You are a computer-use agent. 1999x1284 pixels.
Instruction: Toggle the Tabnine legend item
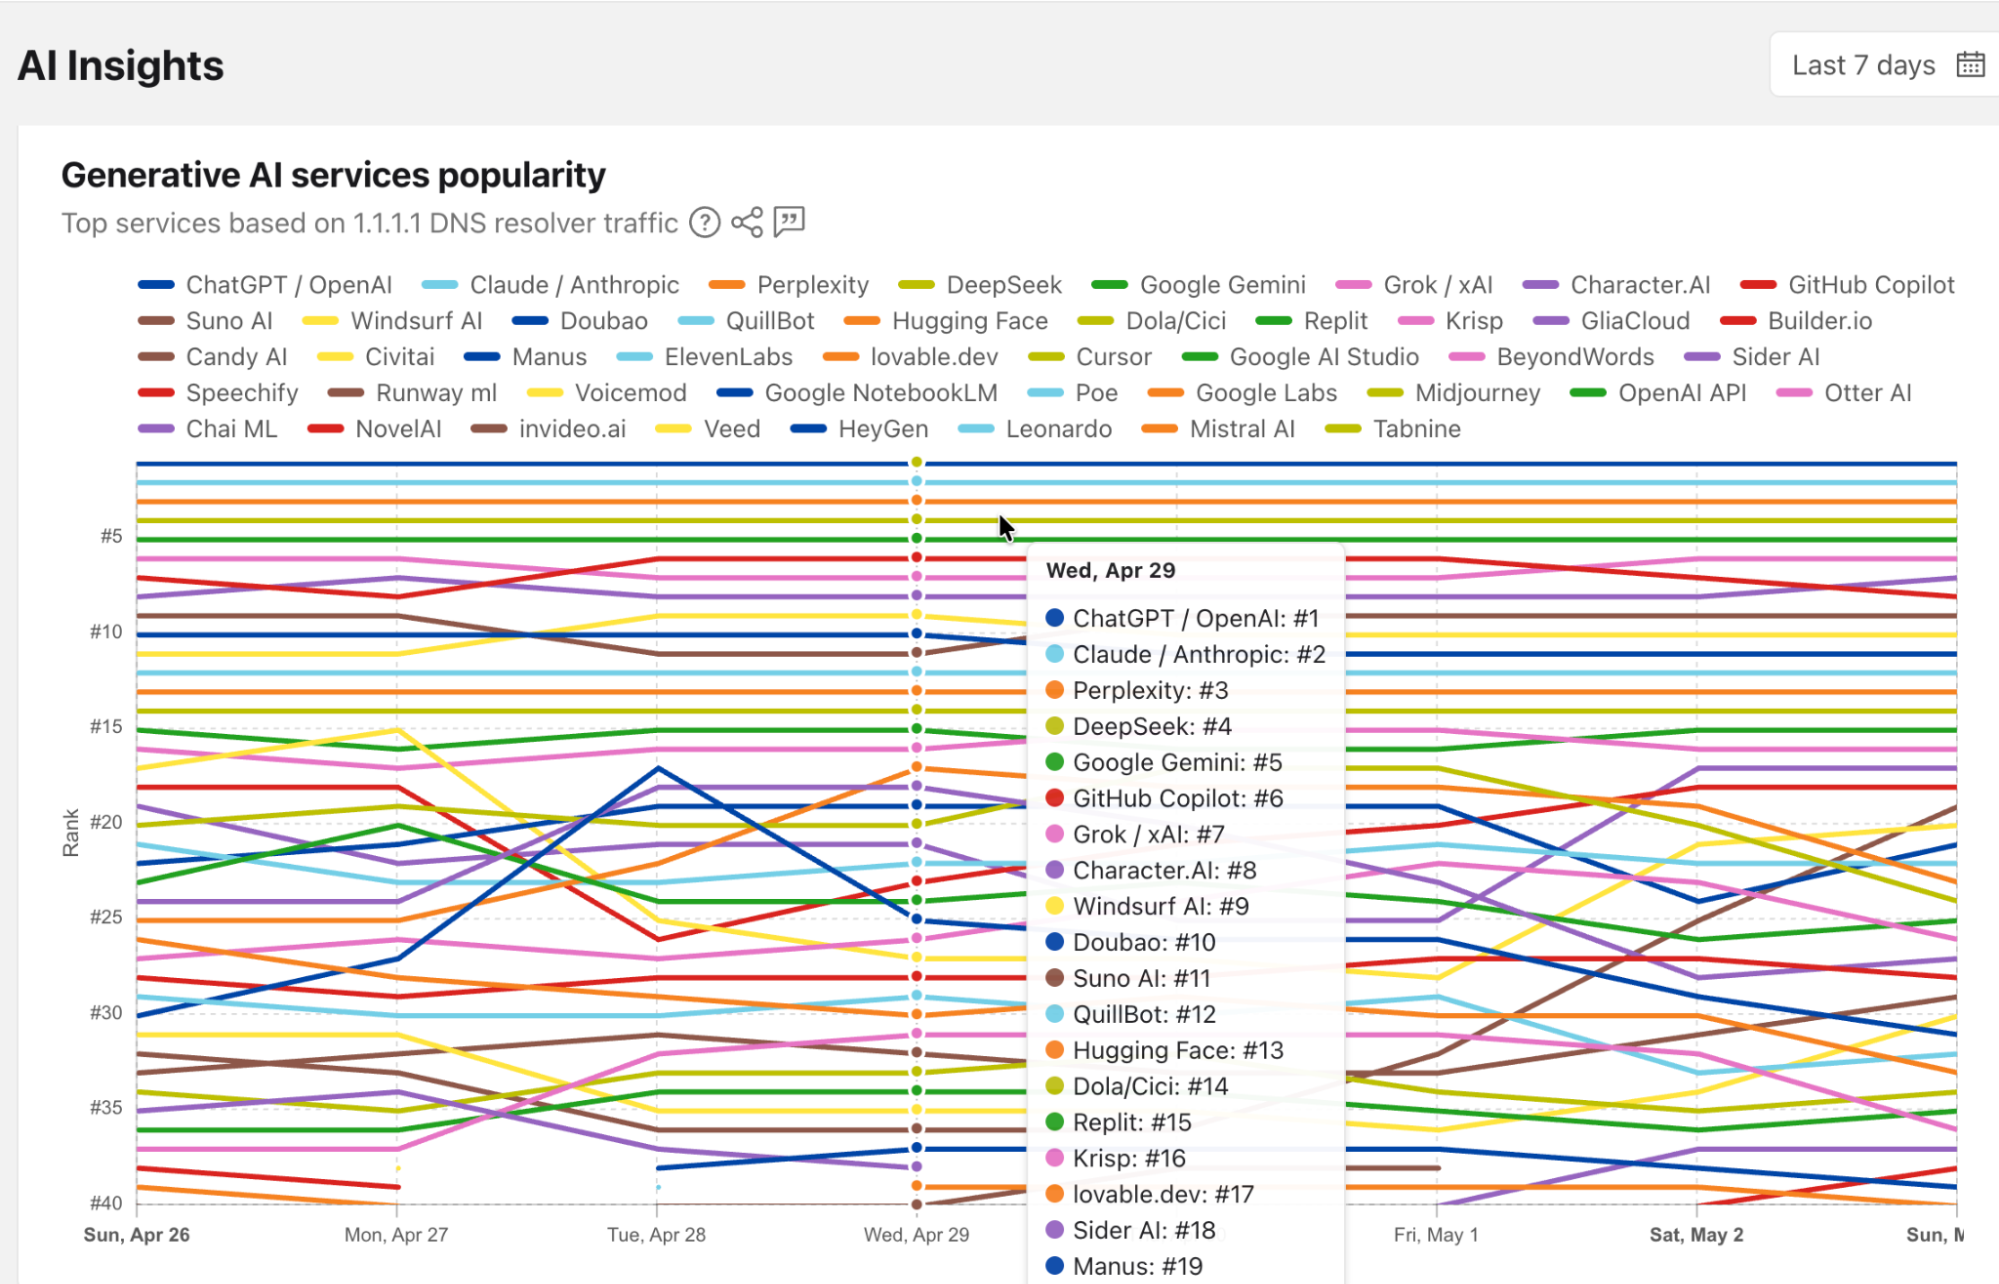(1393, 429)
